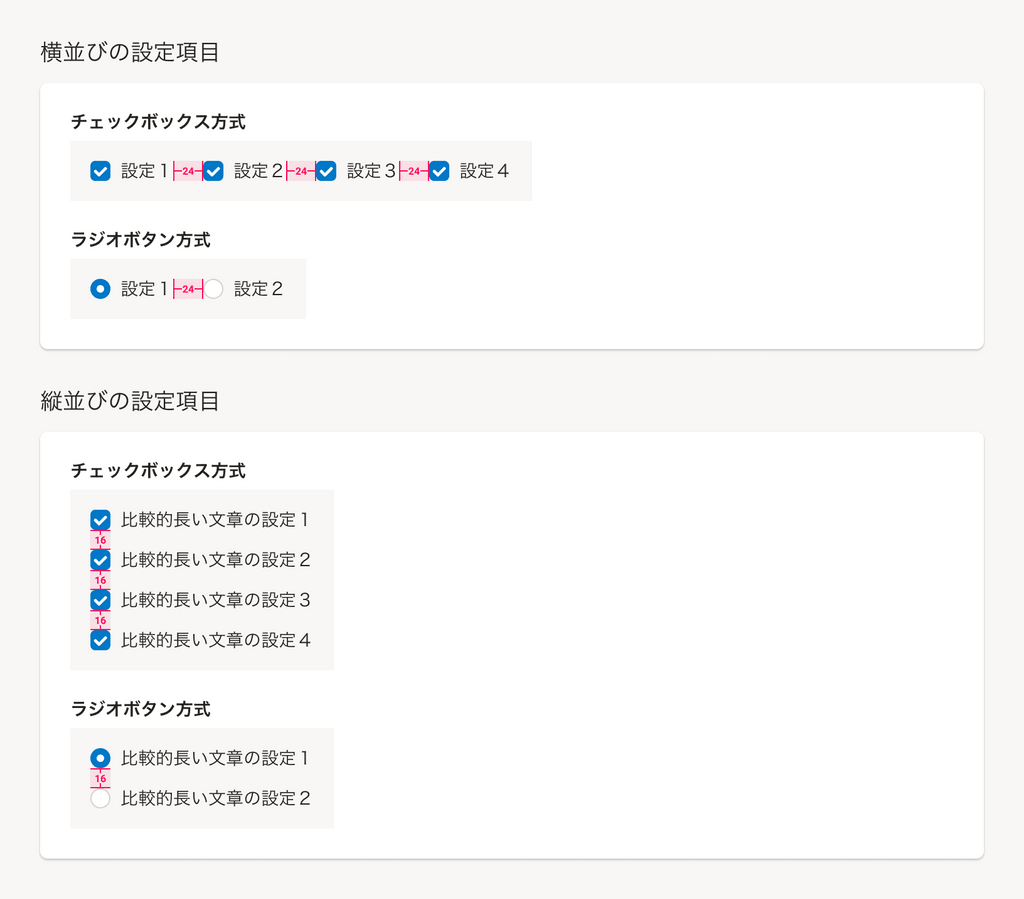Click the horizontal section's チェックボックス方式 heading
This screenshot has width=1024, height=899.
point(158,122)
